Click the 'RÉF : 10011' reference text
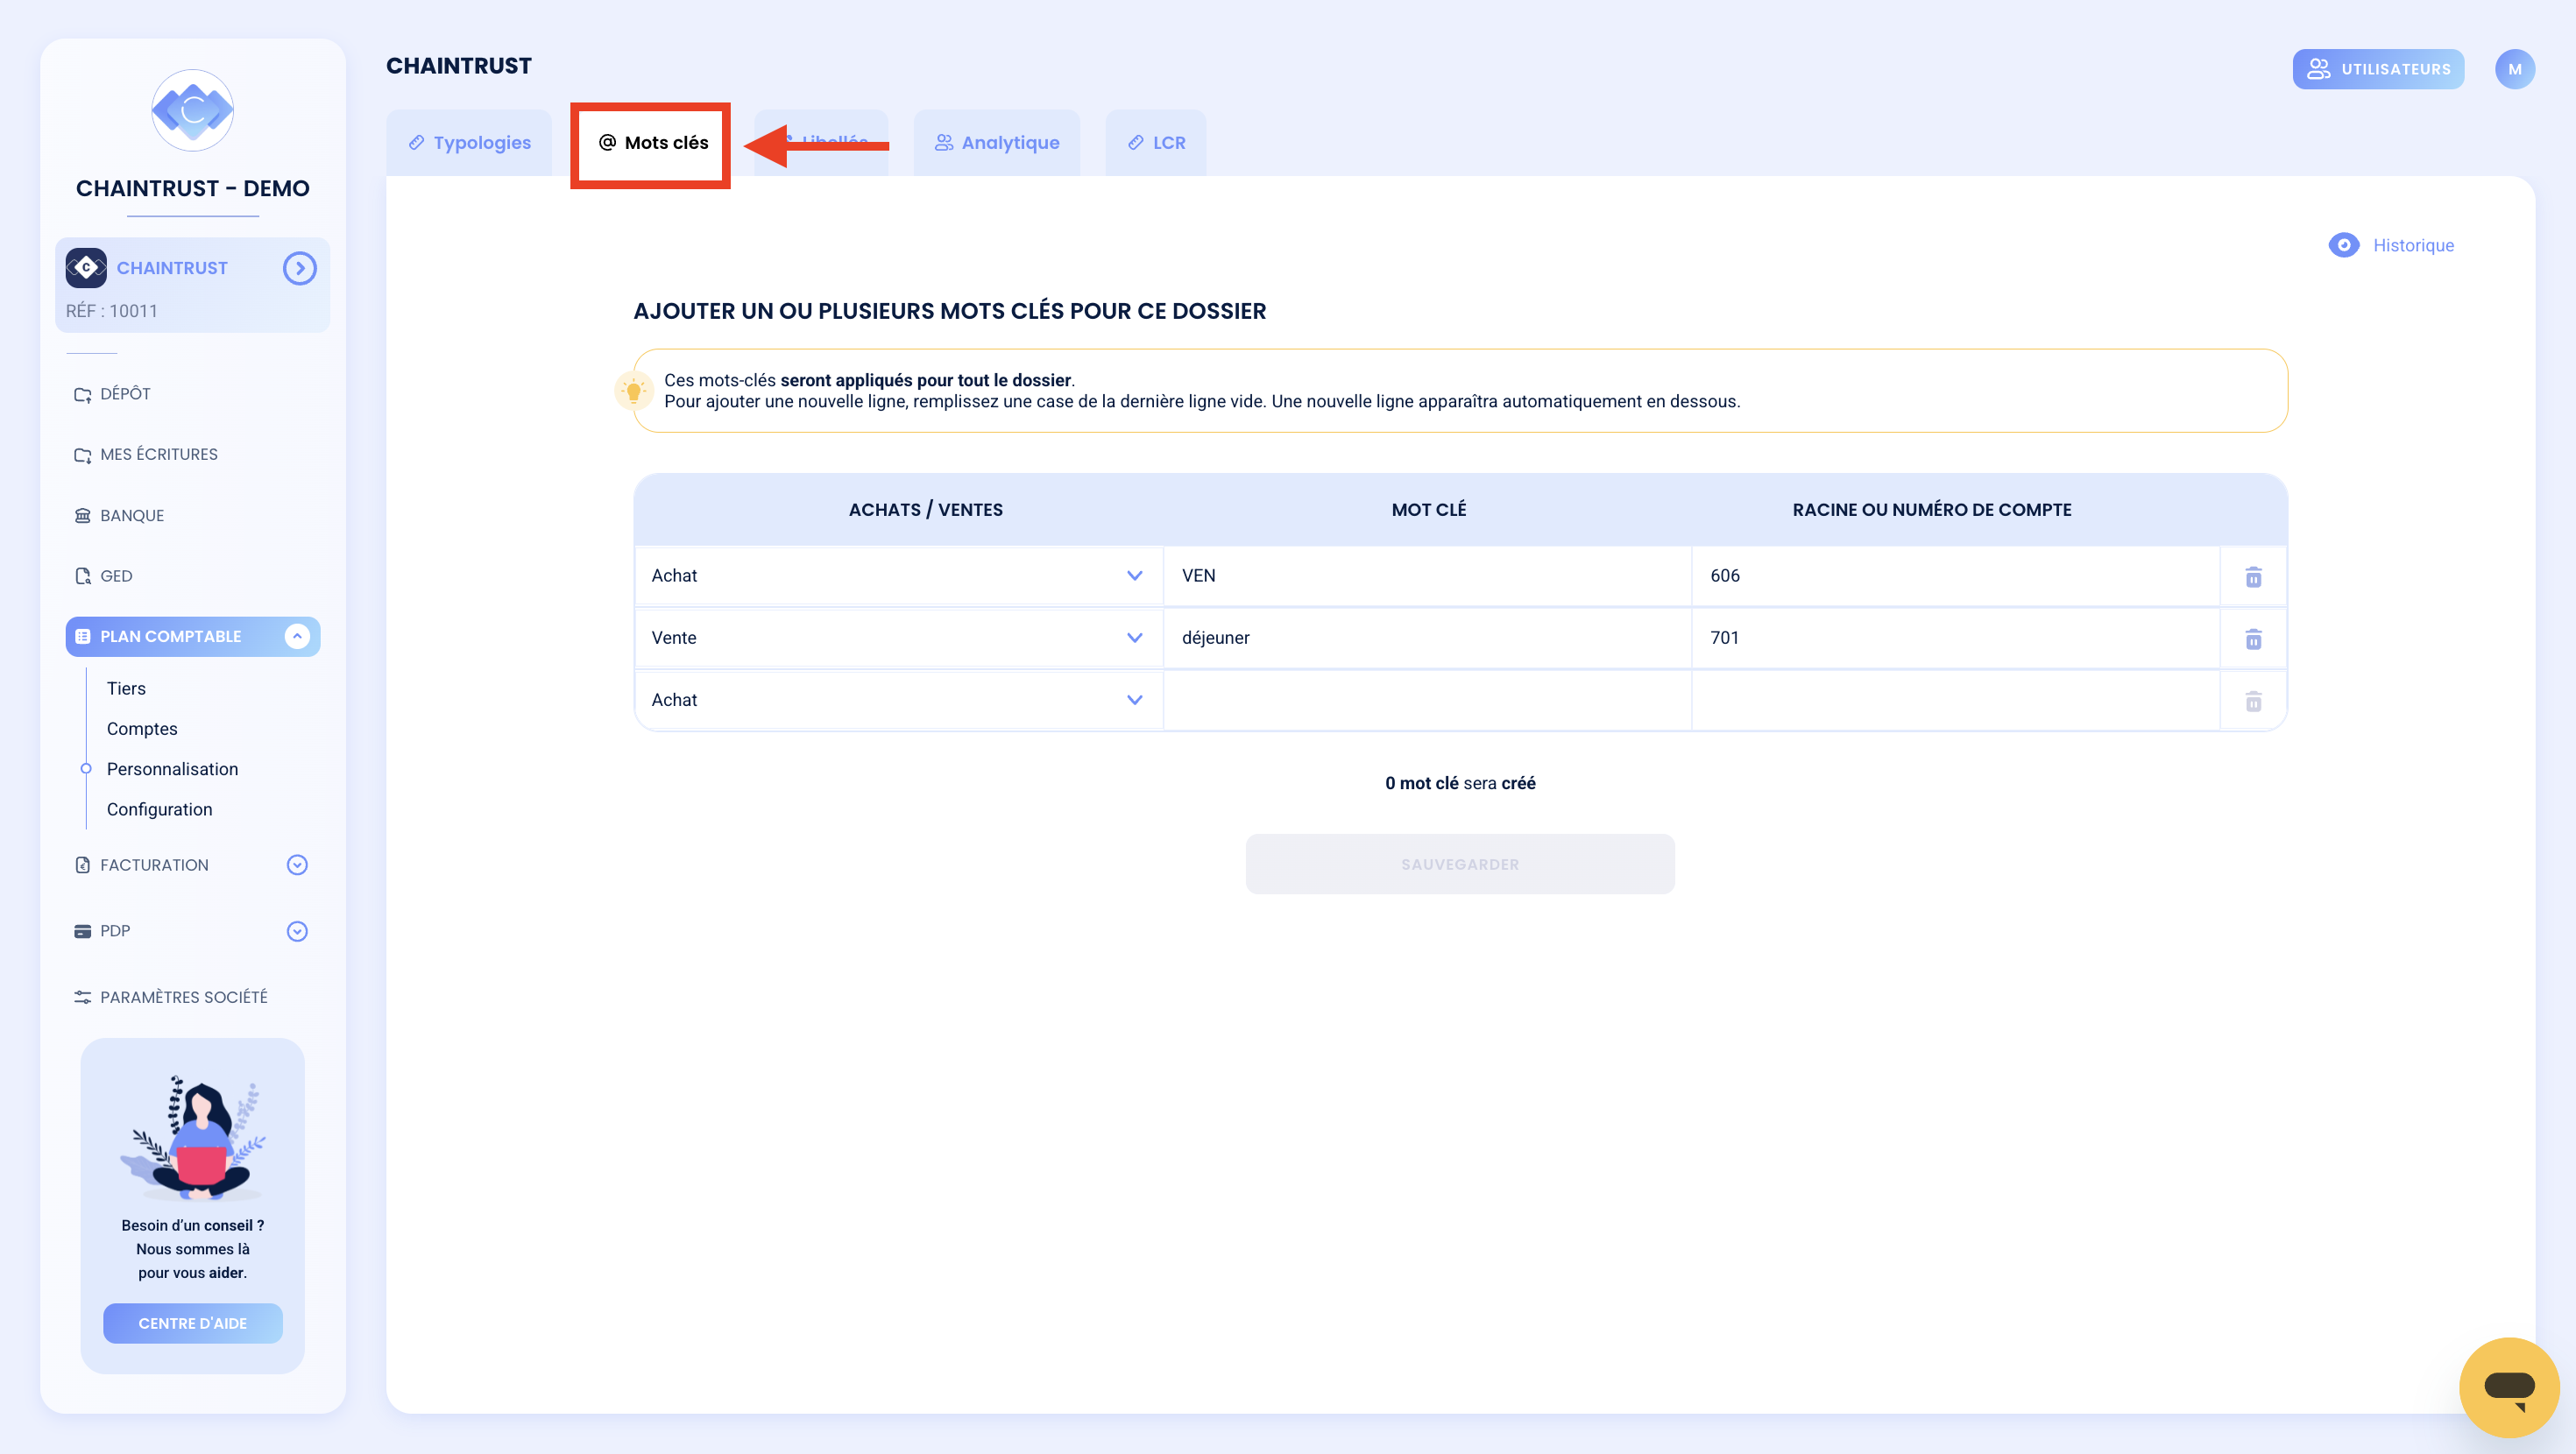 click(112, 311)
